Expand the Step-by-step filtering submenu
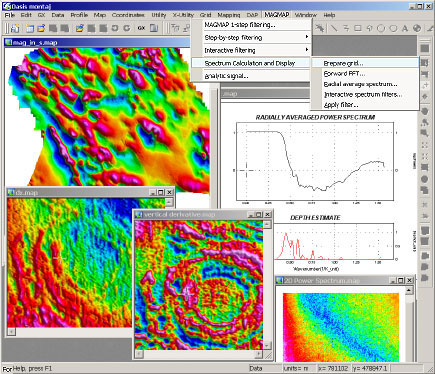 (x=251, y=37)
